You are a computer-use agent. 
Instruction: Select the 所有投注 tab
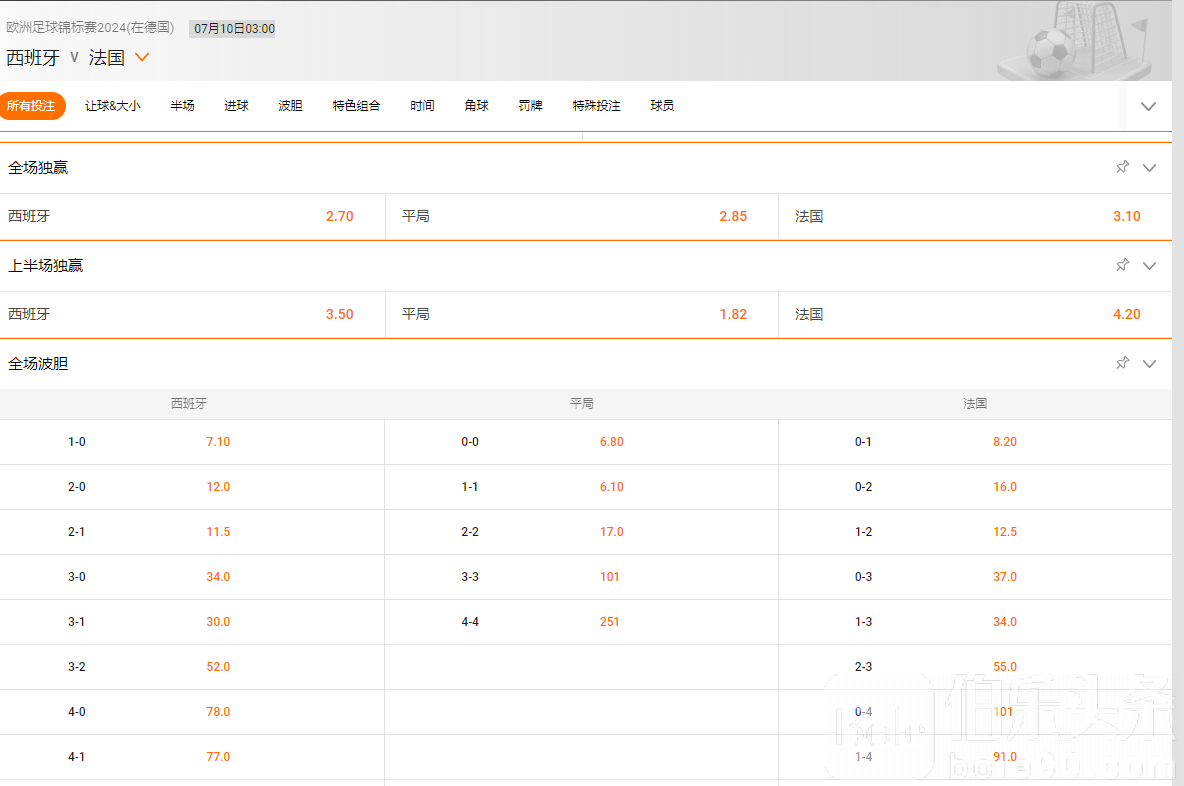[x=32, y=106]
